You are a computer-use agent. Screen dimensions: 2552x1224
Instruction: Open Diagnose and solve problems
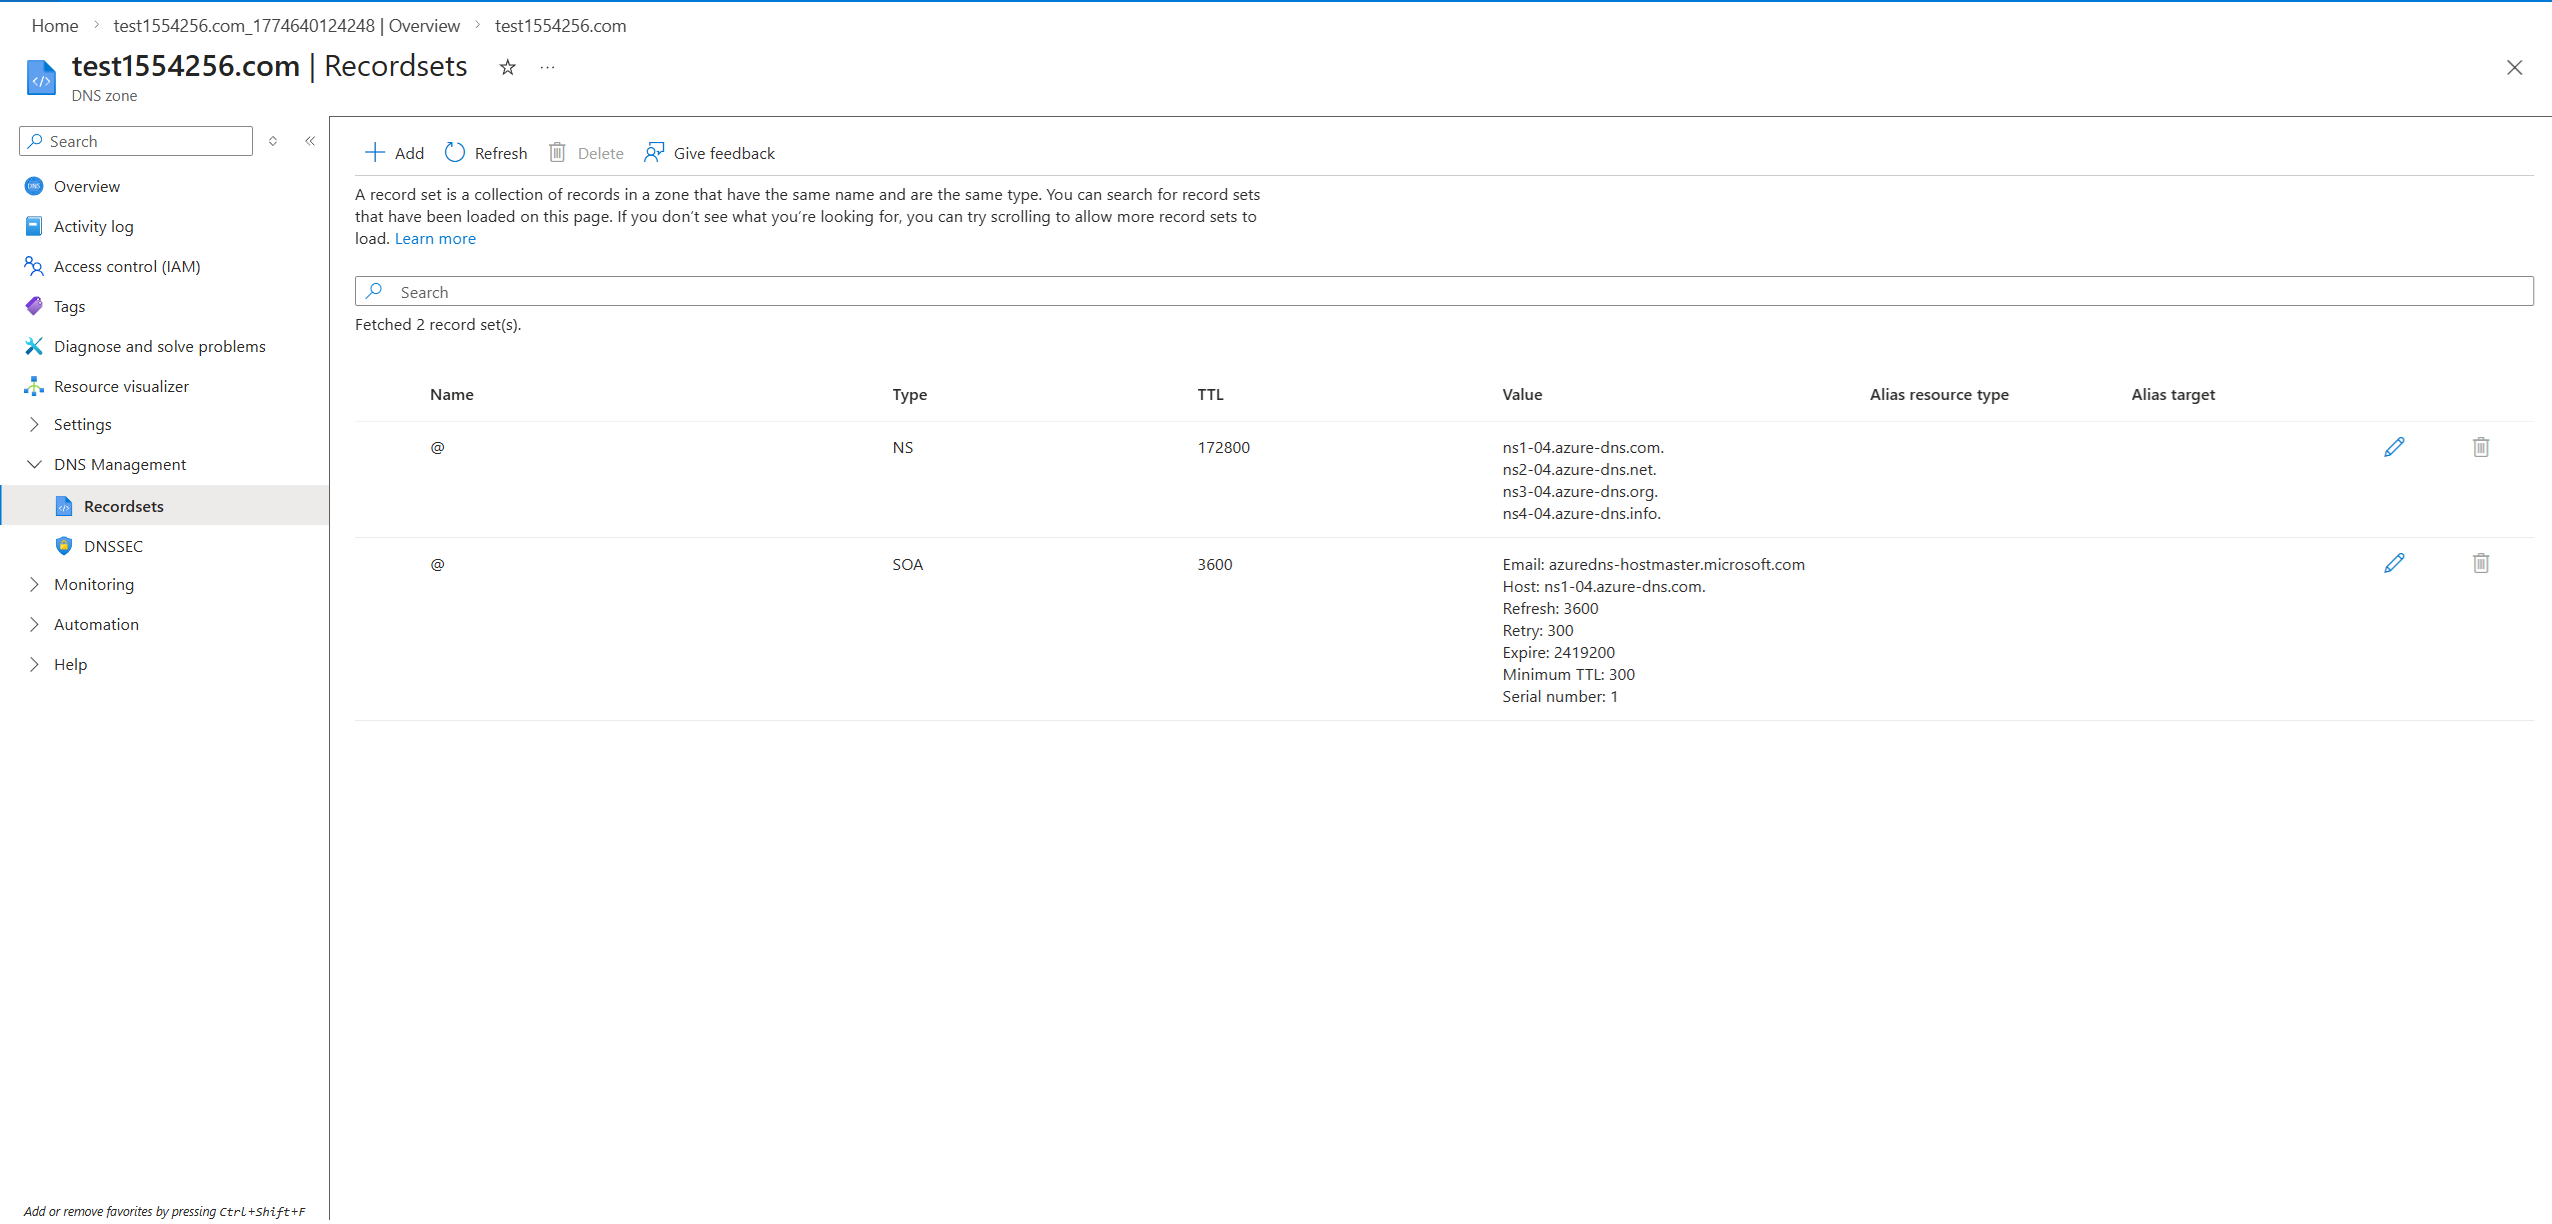point(159,346)
